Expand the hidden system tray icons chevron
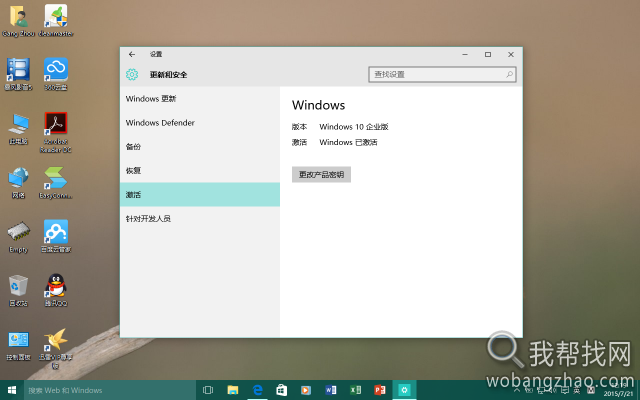This screenshot has width=640, height=400. [517, 390]
